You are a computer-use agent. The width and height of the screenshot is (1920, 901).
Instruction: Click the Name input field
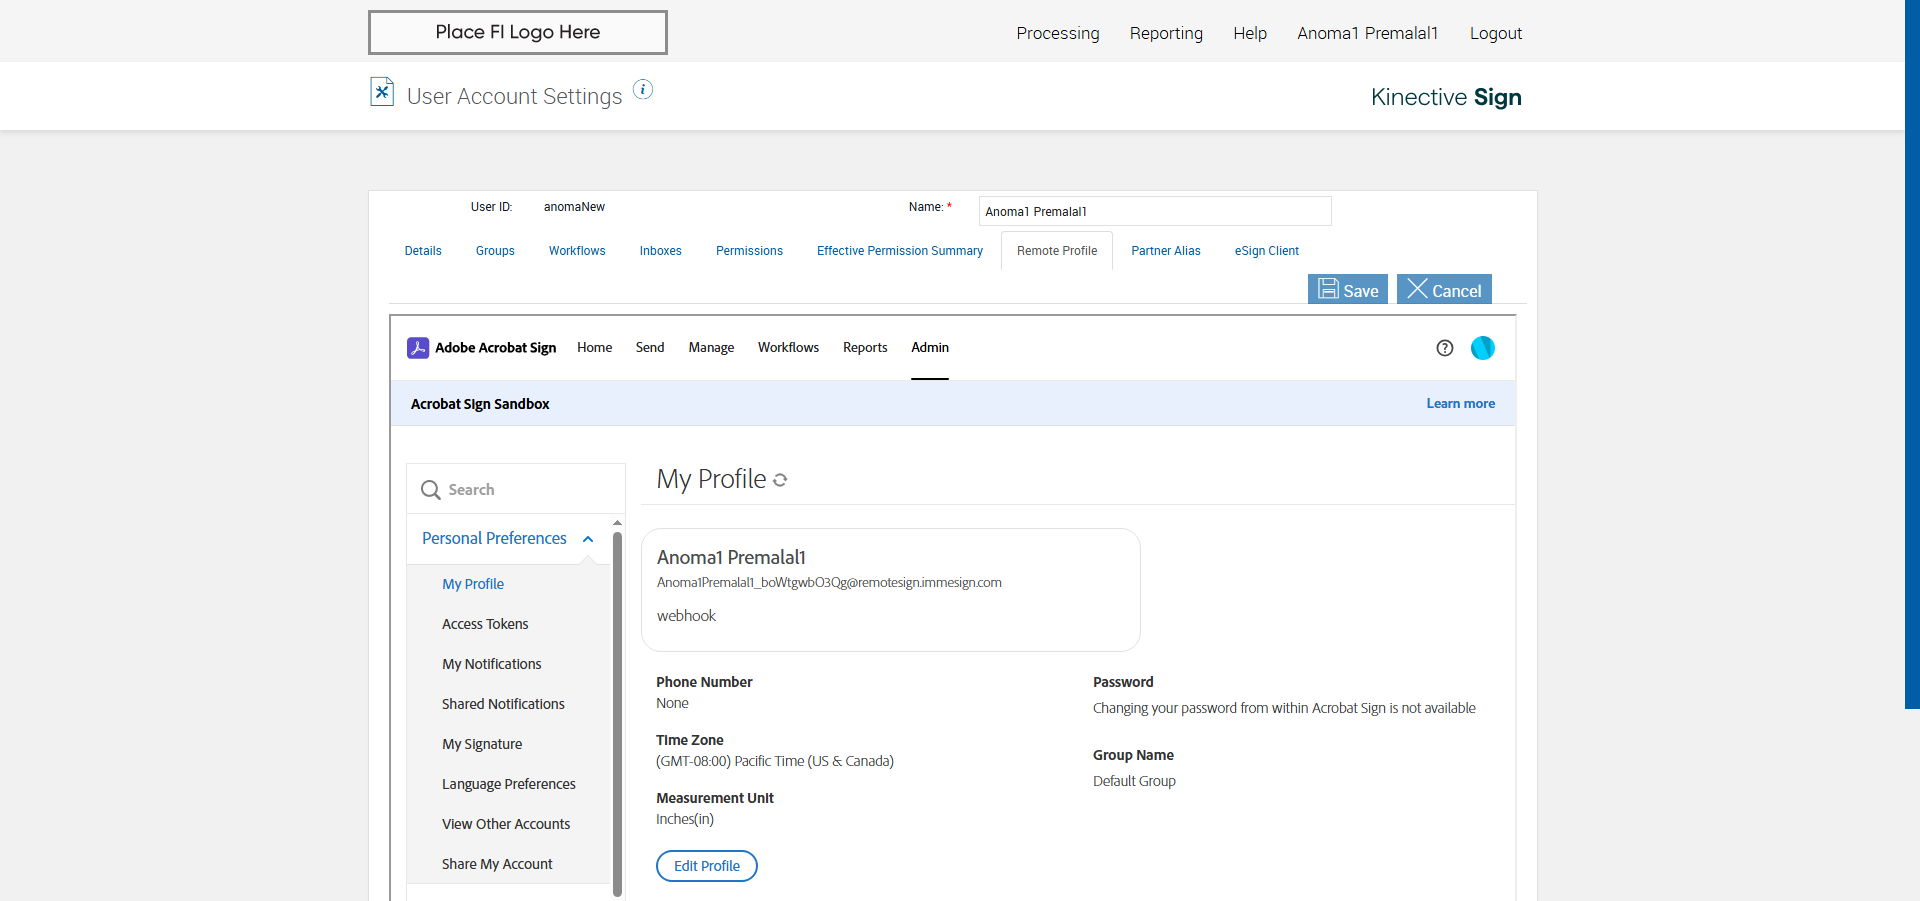(x=1155, y=211)
